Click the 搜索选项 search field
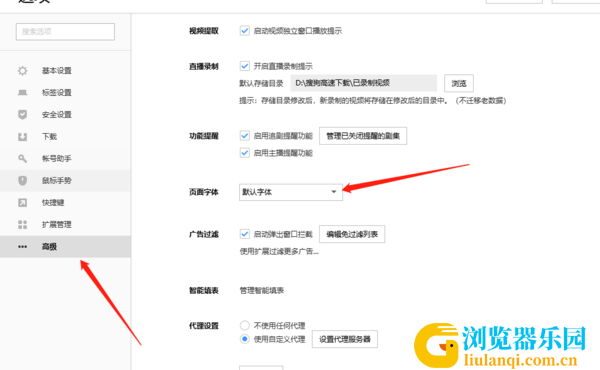Viewport: 600px width, 370px height. tap(65, 32)
